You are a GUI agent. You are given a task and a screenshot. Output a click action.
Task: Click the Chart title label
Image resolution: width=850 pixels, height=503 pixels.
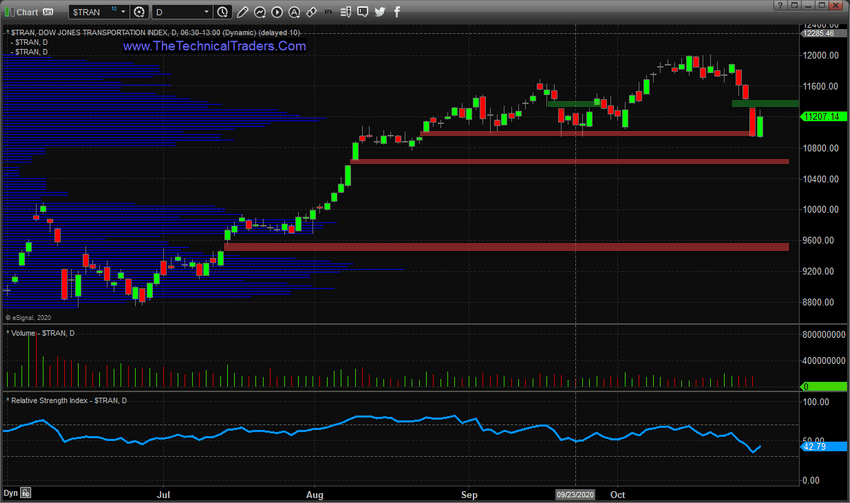pos(27,12)
